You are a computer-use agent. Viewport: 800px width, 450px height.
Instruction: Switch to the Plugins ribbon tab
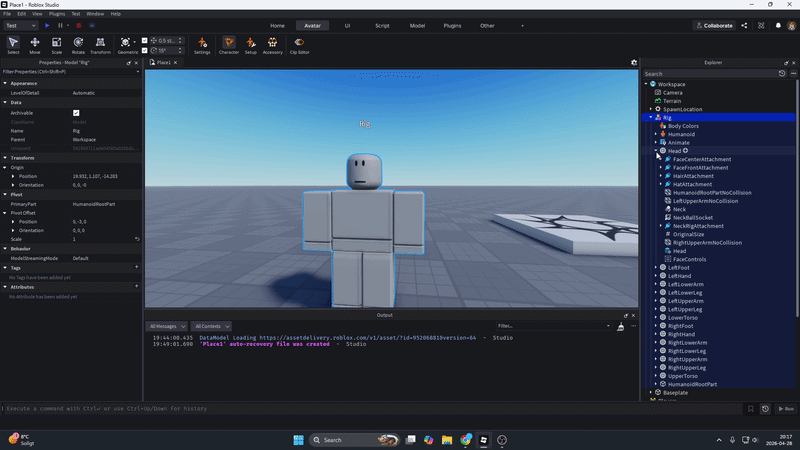point(452,26)
